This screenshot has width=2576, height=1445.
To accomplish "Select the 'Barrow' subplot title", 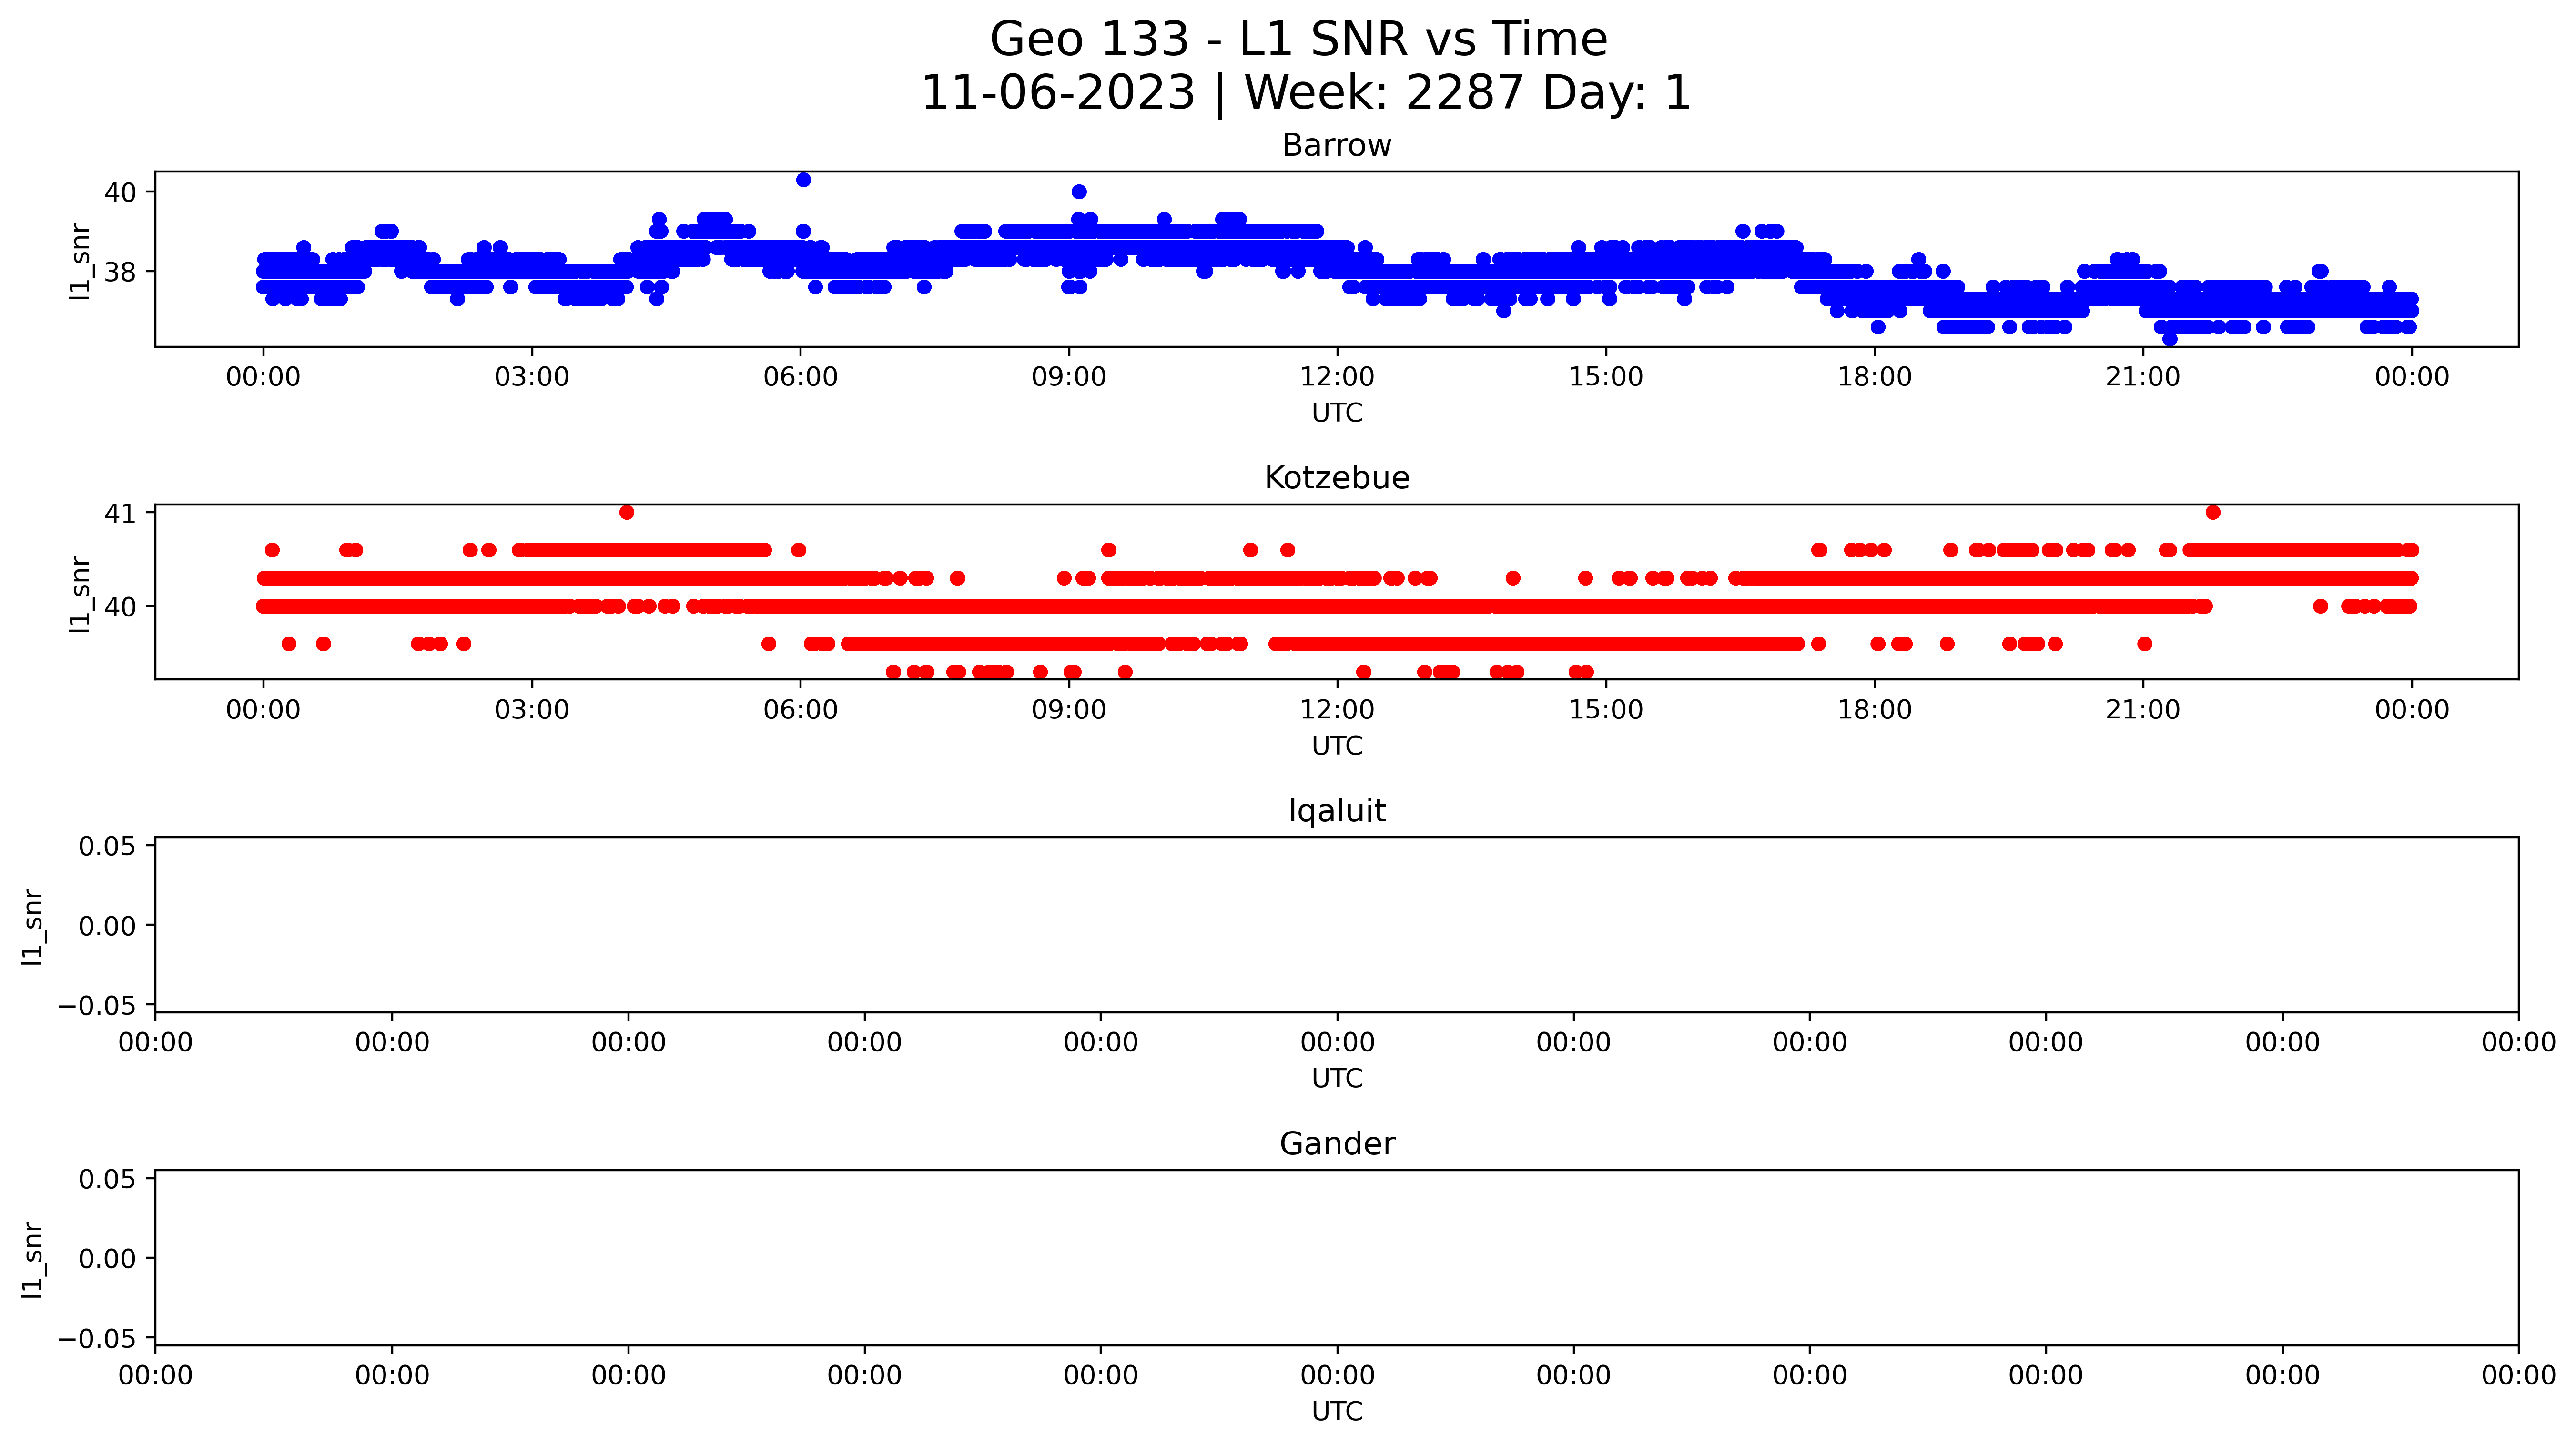I will [x=1336, y=146].
